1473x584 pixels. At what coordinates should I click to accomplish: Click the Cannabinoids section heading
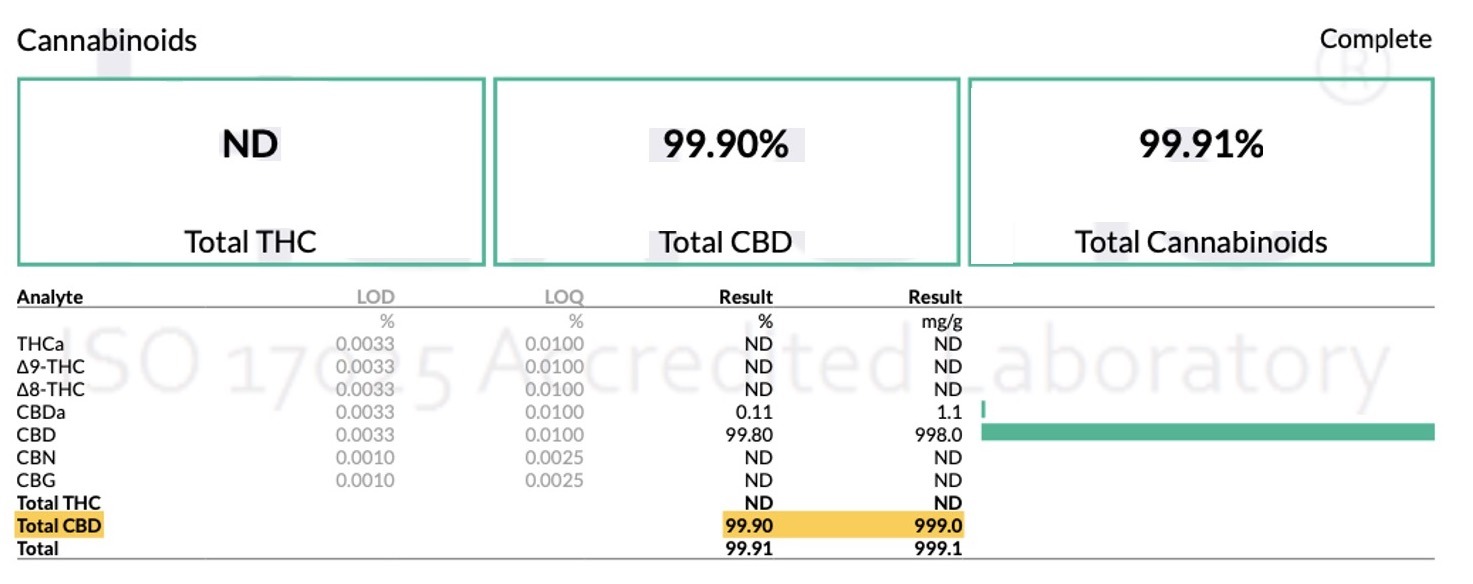click(107, 41)
